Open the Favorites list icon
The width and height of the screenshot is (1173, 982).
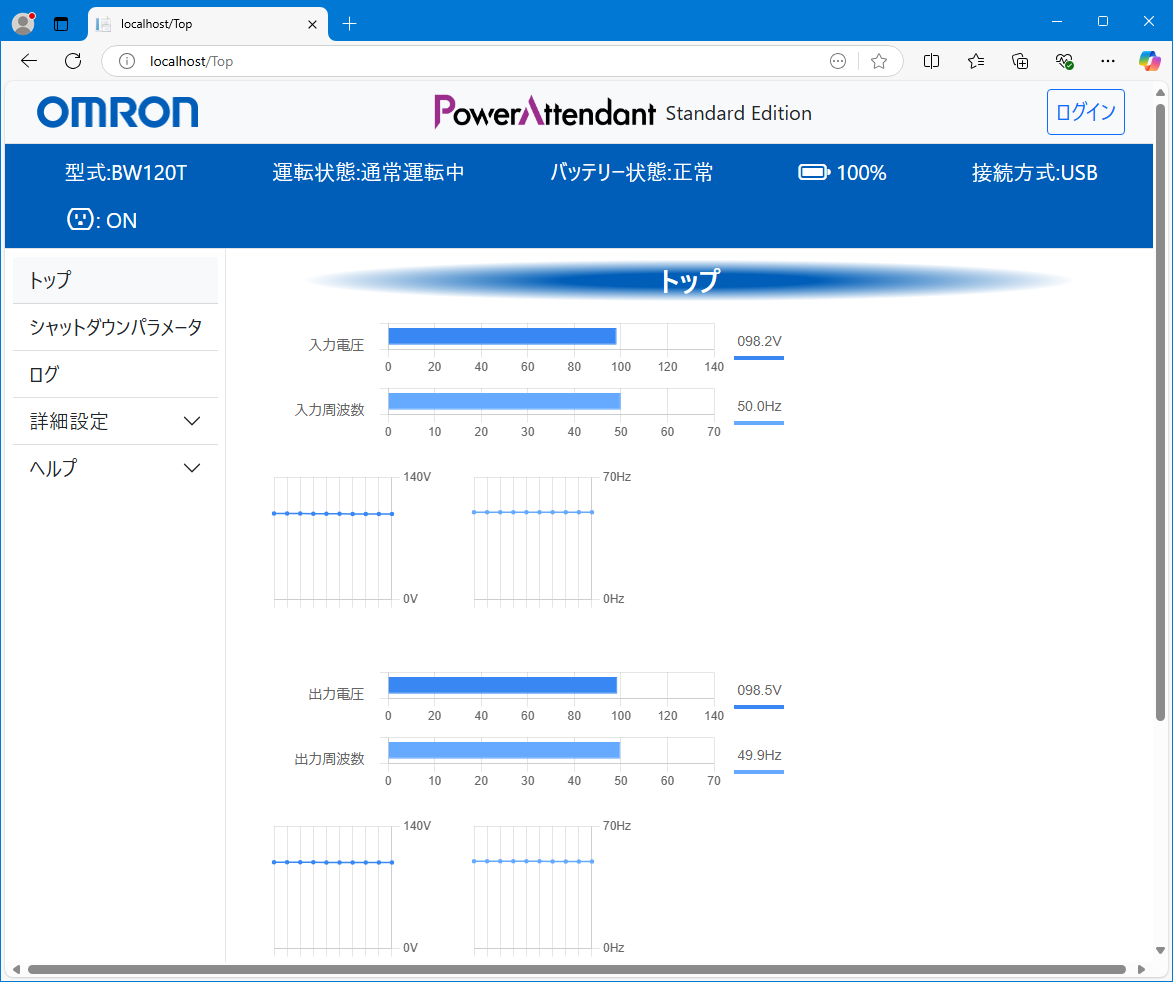pos(976,61)
